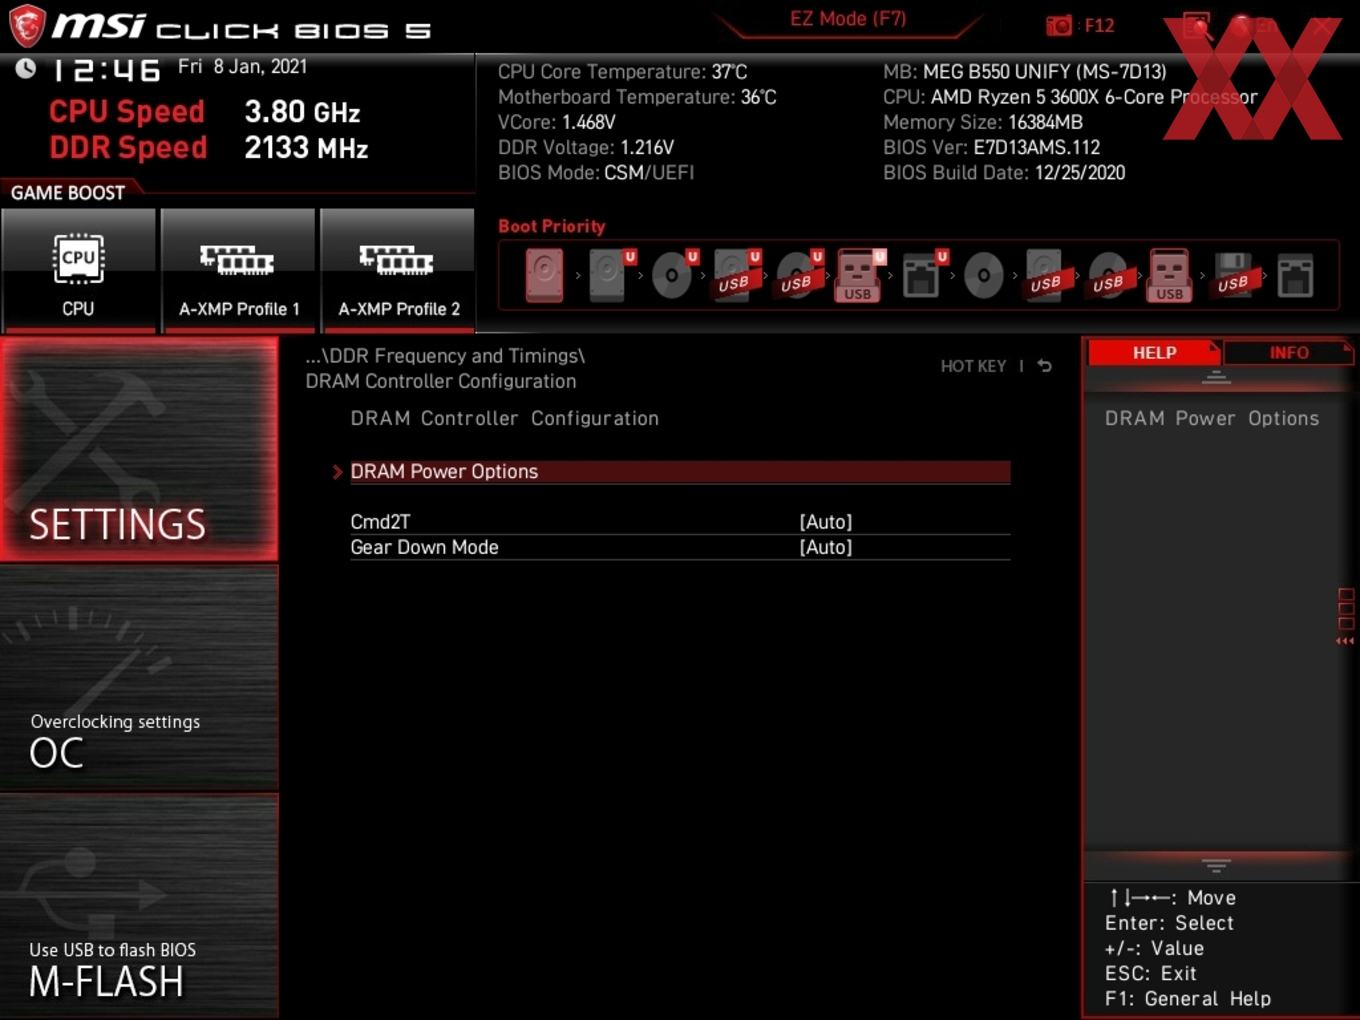Select the last network boot icon in Boot Priority

1295,275
